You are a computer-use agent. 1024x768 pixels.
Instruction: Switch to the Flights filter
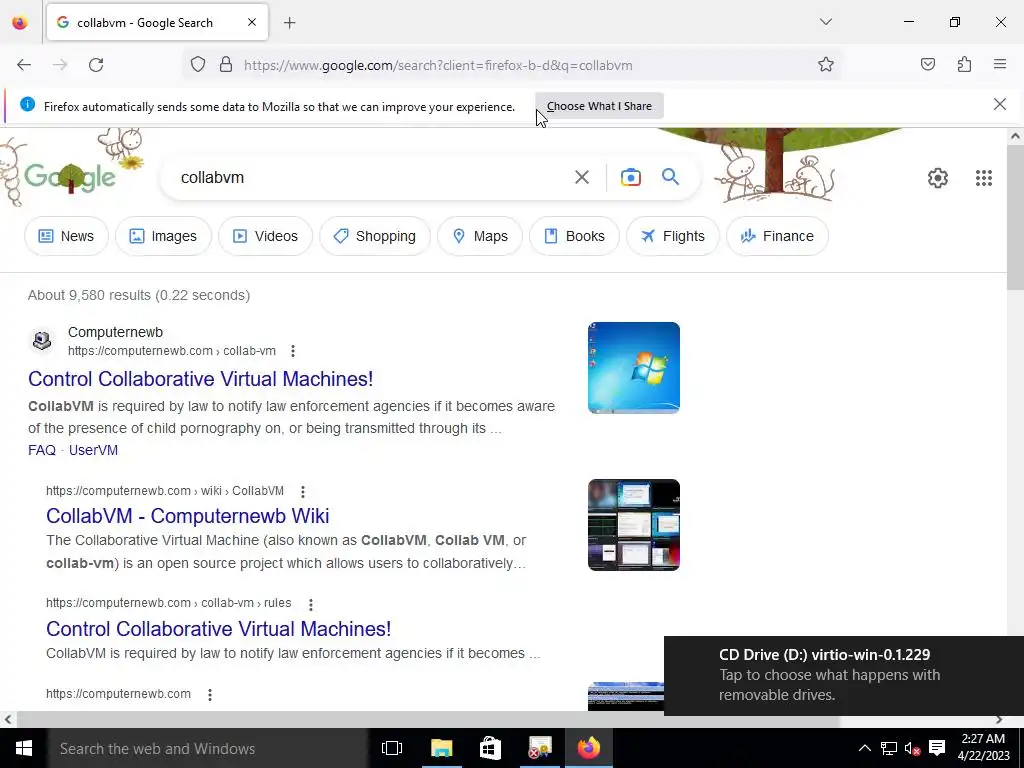673,236
